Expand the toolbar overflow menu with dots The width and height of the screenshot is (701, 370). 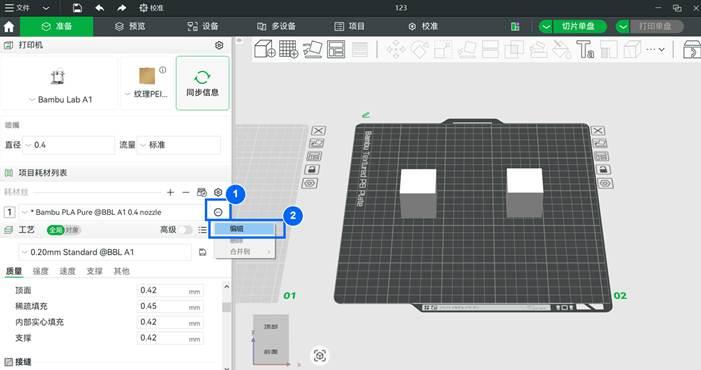click(655, 49)
